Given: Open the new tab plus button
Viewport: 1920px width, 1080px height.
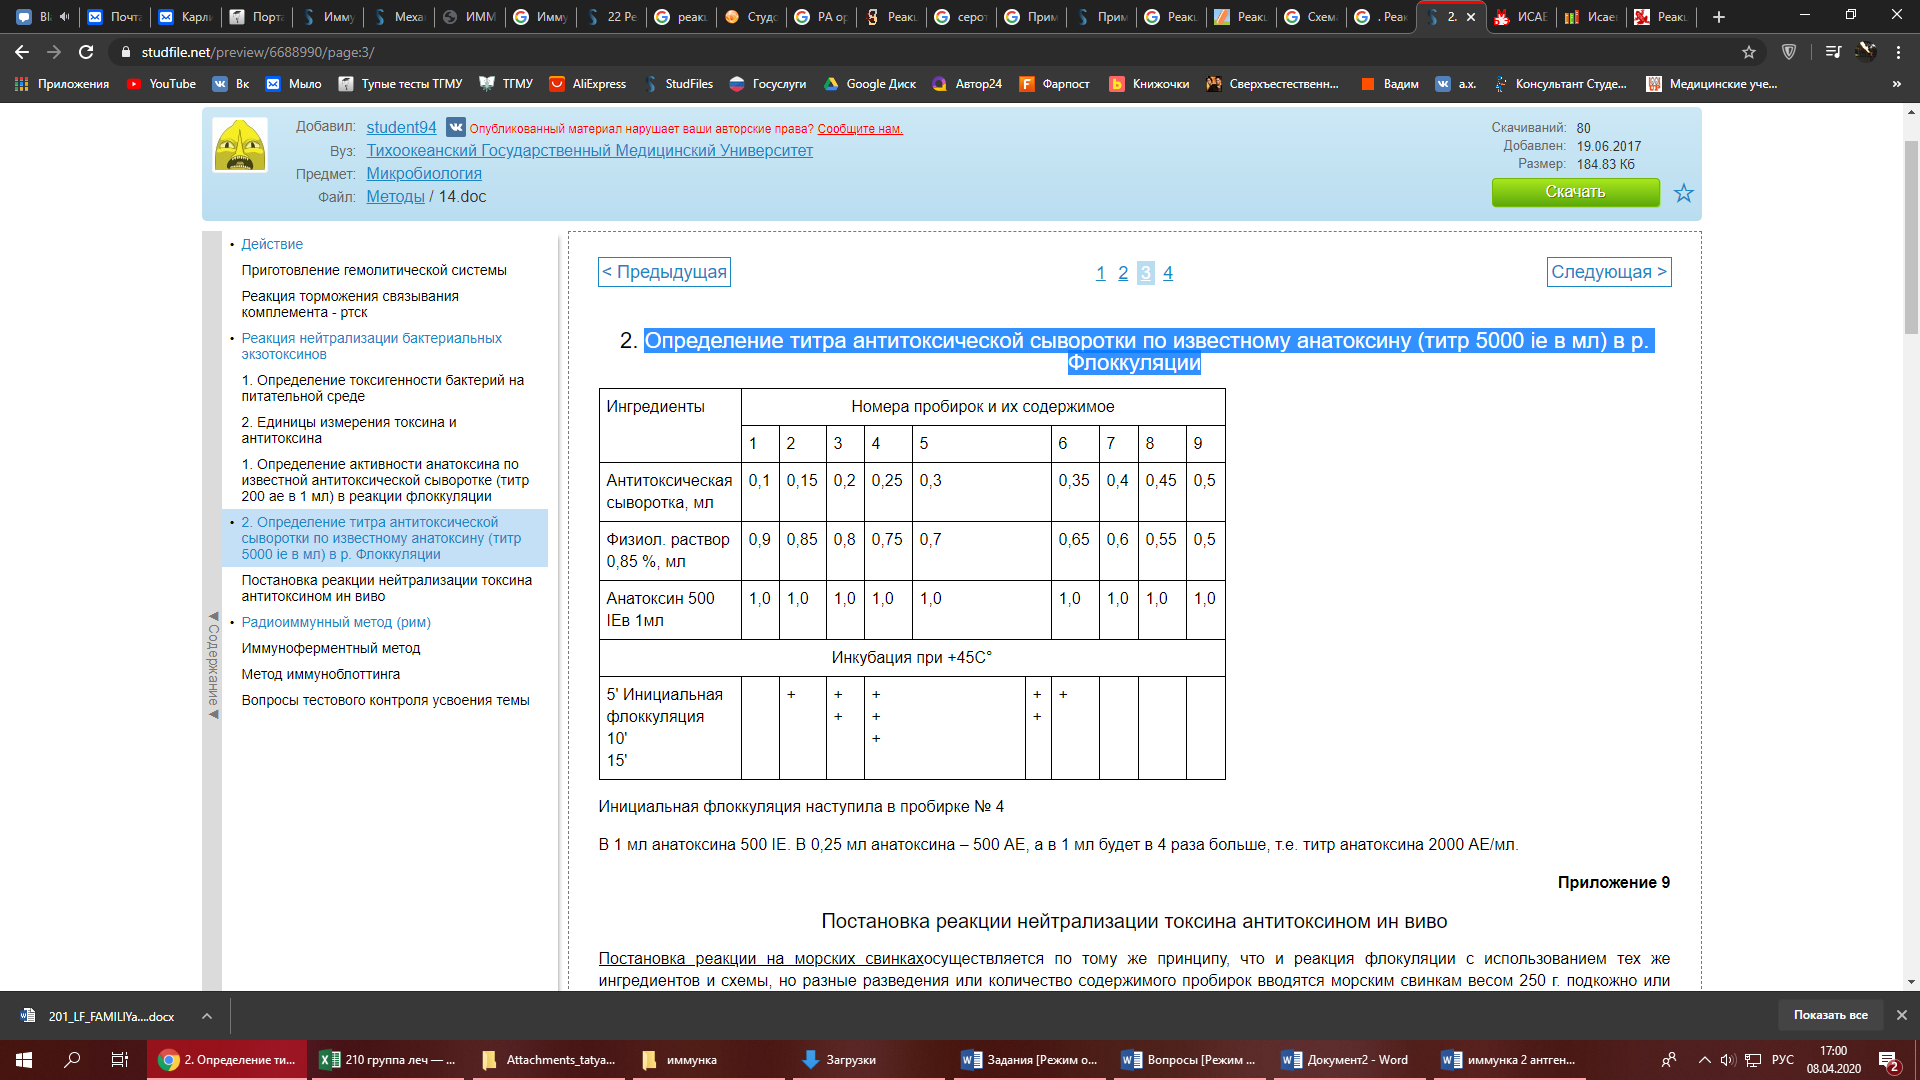Looking at the screenshot, I should coord(1719,17).
